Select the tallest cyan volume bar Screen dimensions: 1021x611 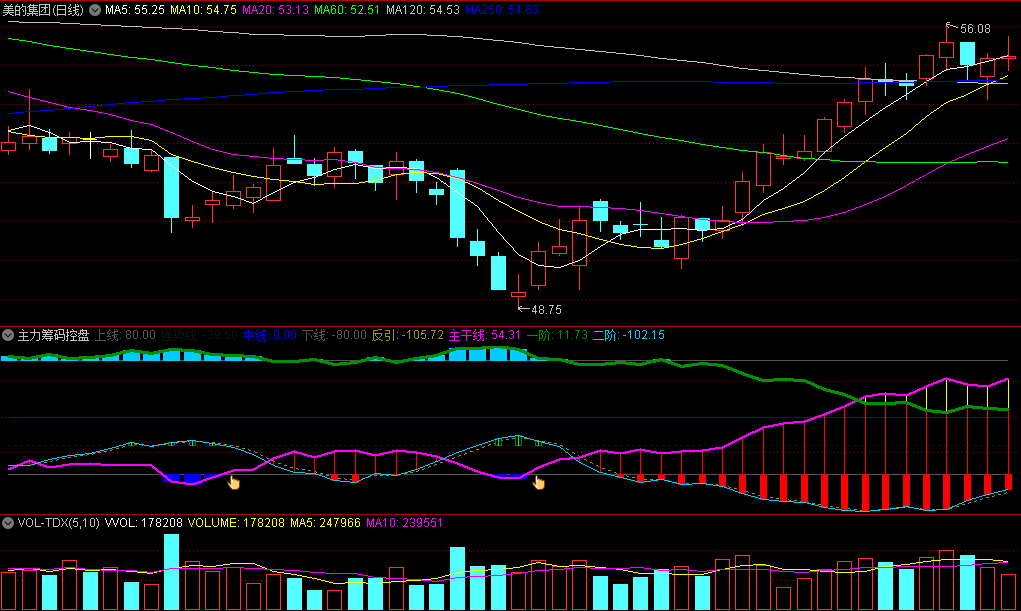click(171, 572)
